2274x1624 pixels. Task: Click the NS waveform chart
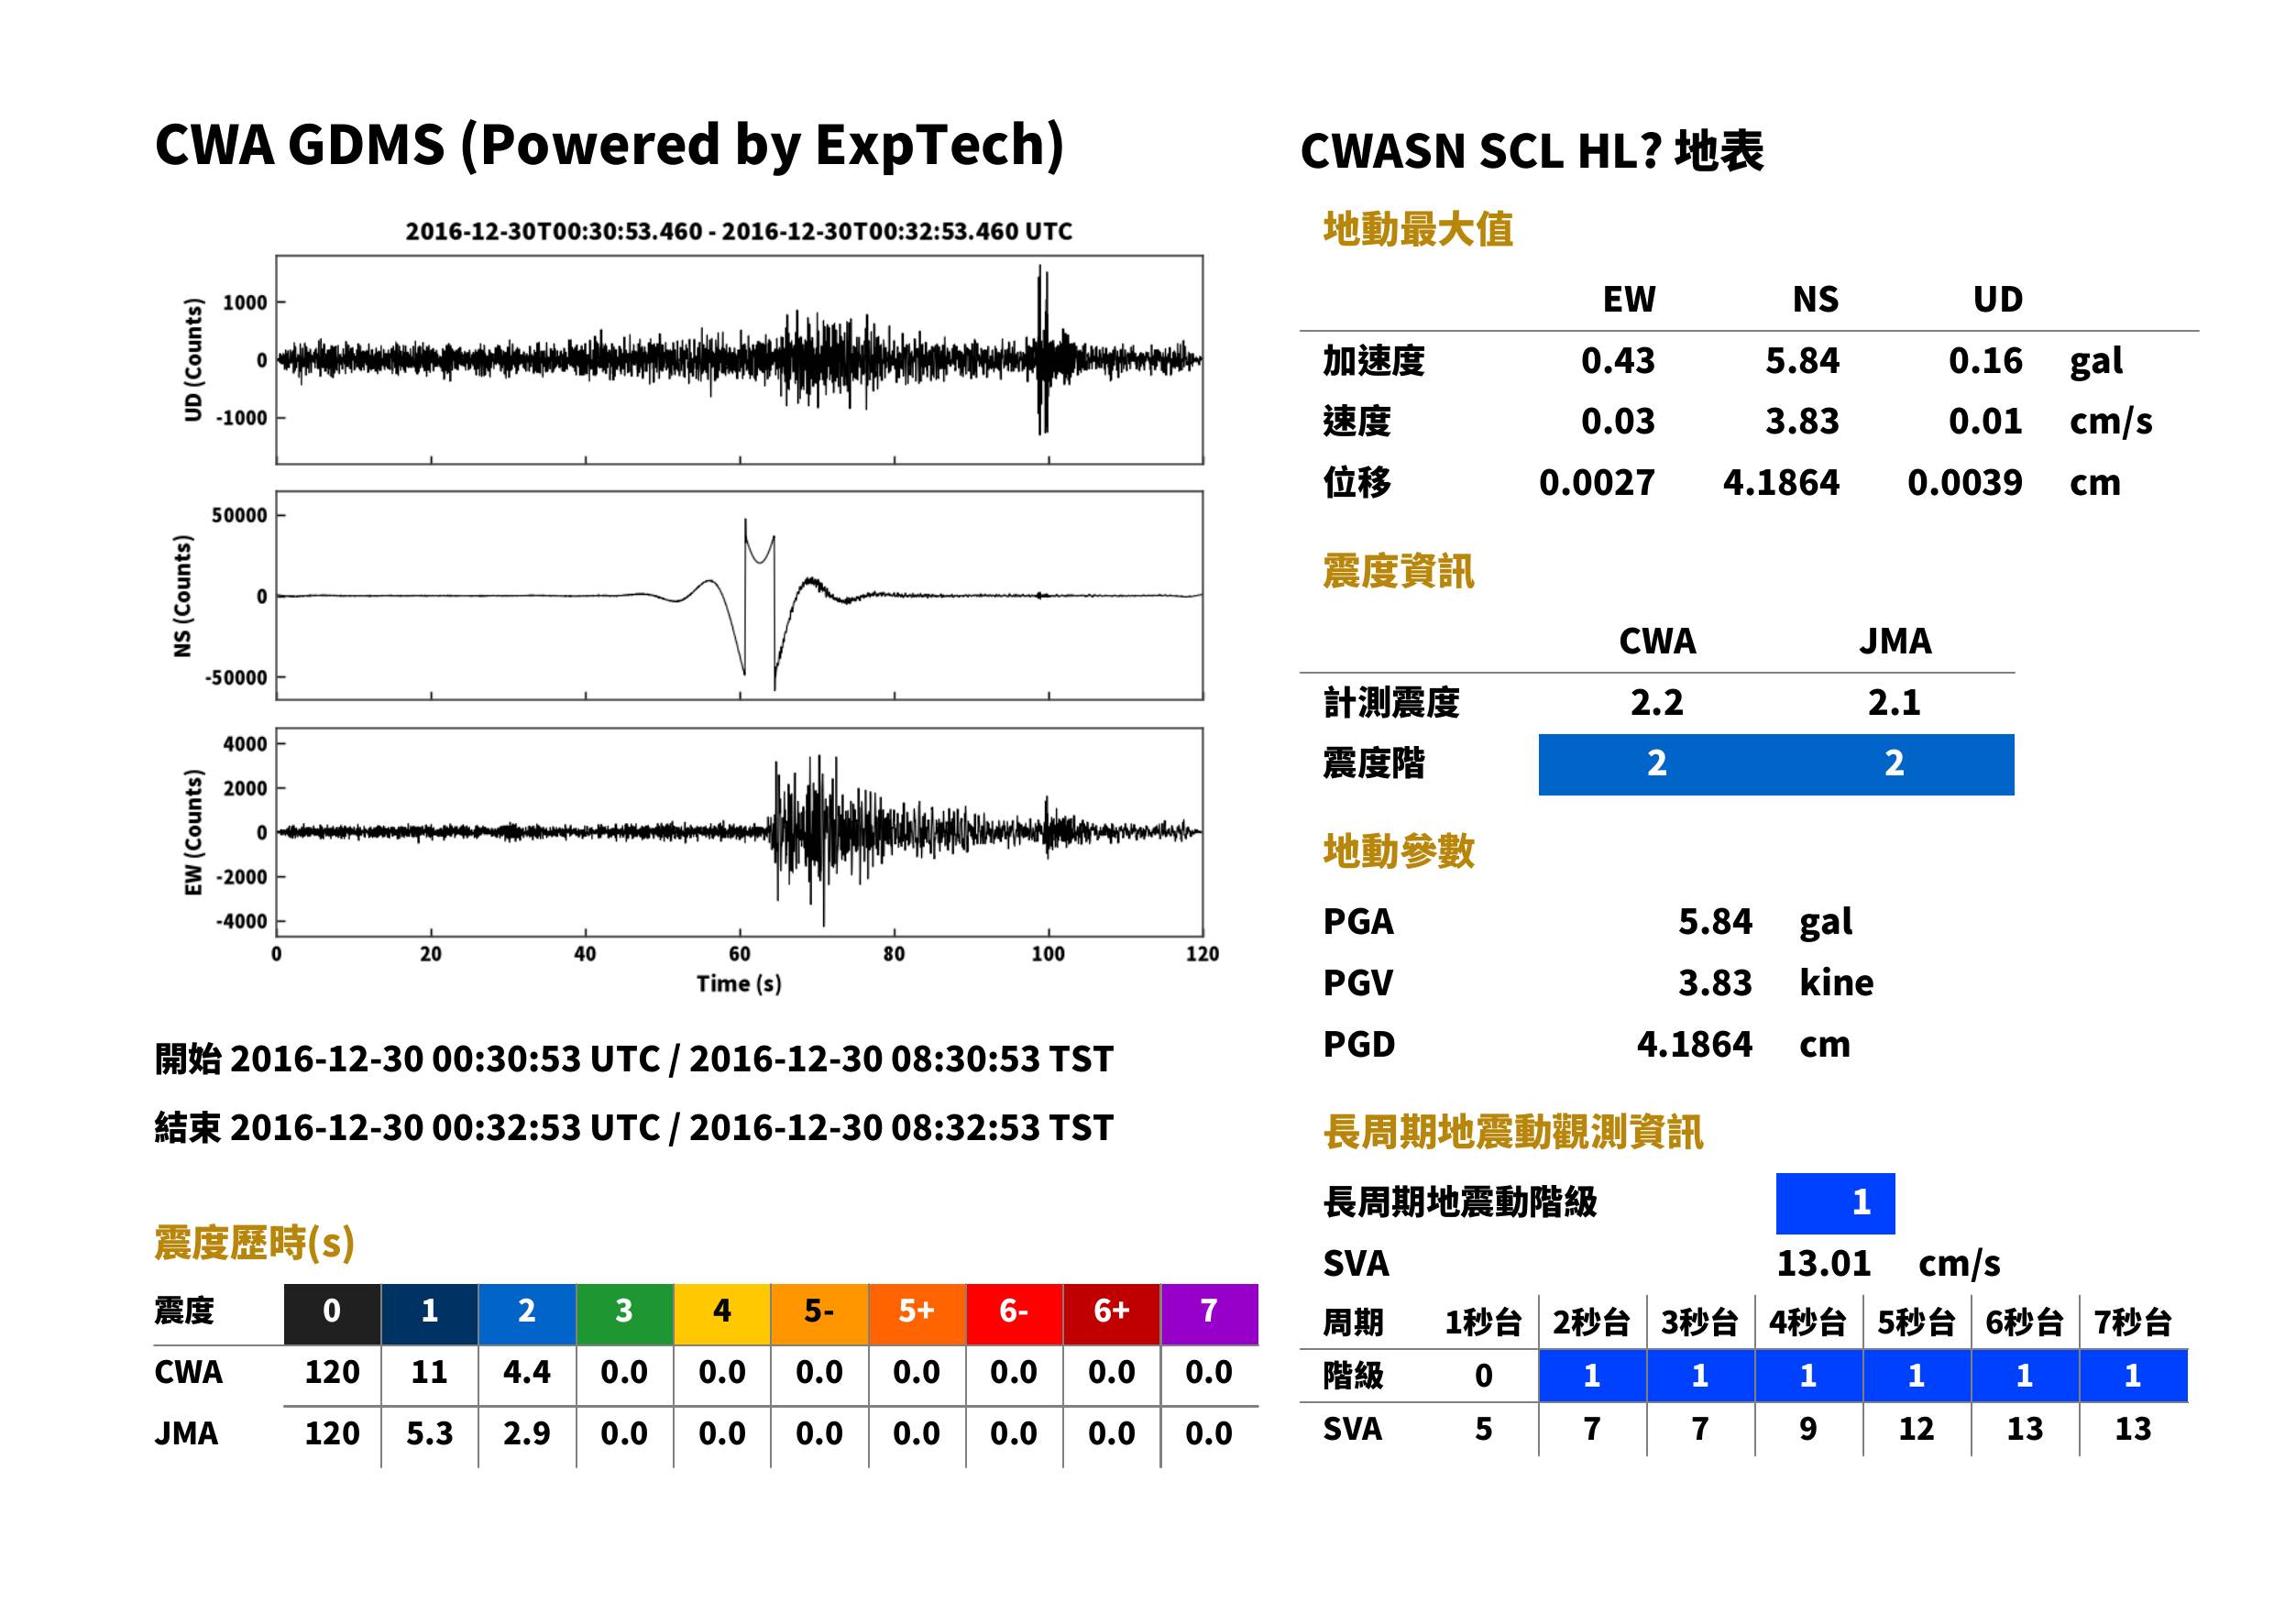point(739,595)
